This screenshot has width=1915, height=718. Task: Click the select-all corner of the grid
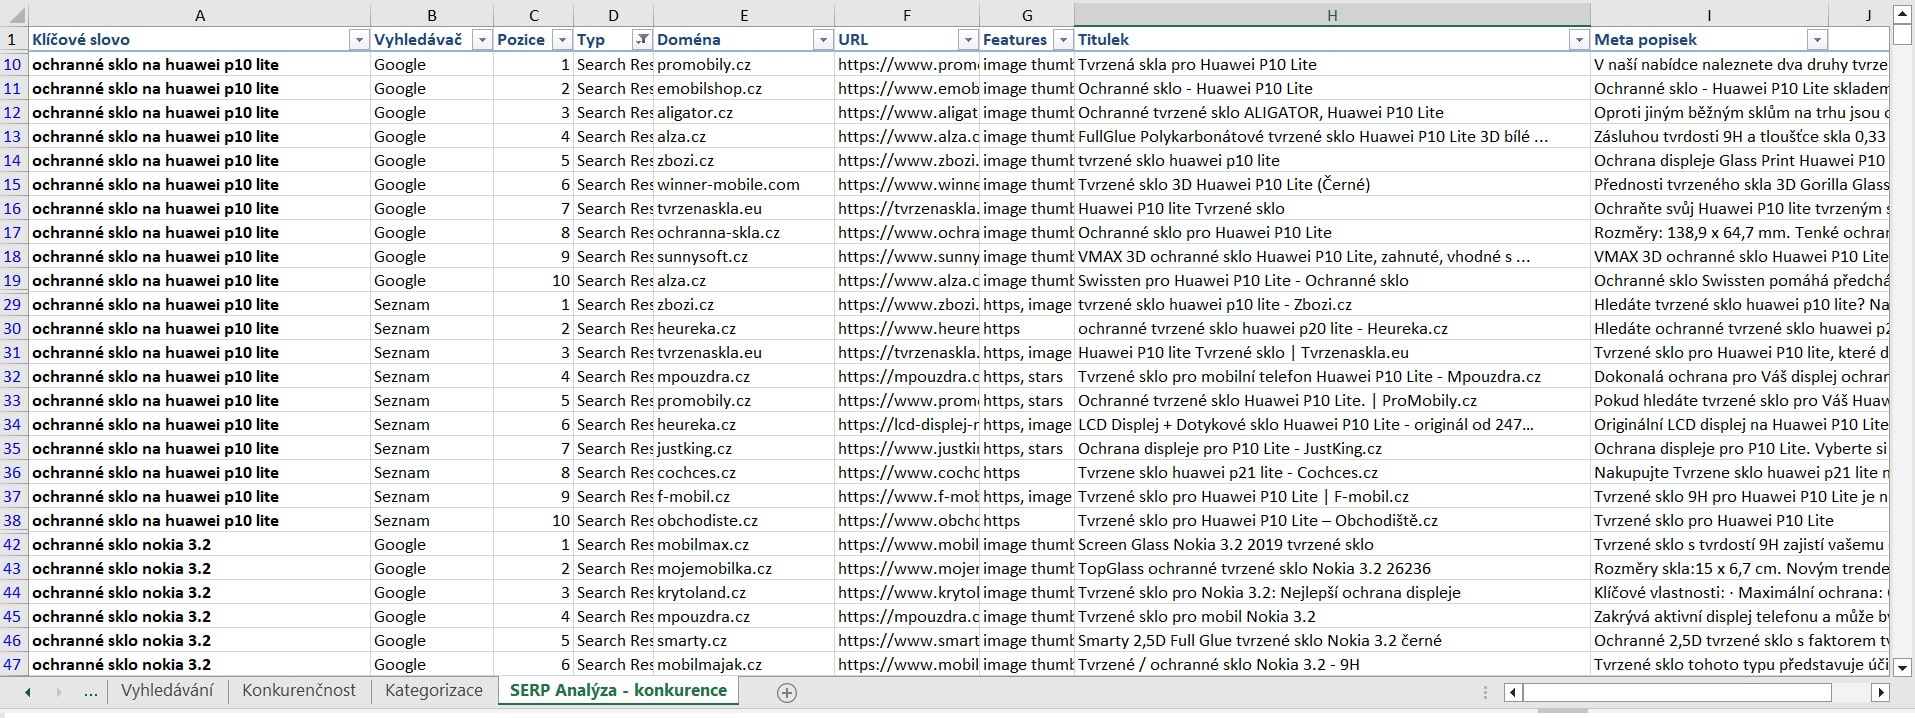click(13, 15)
